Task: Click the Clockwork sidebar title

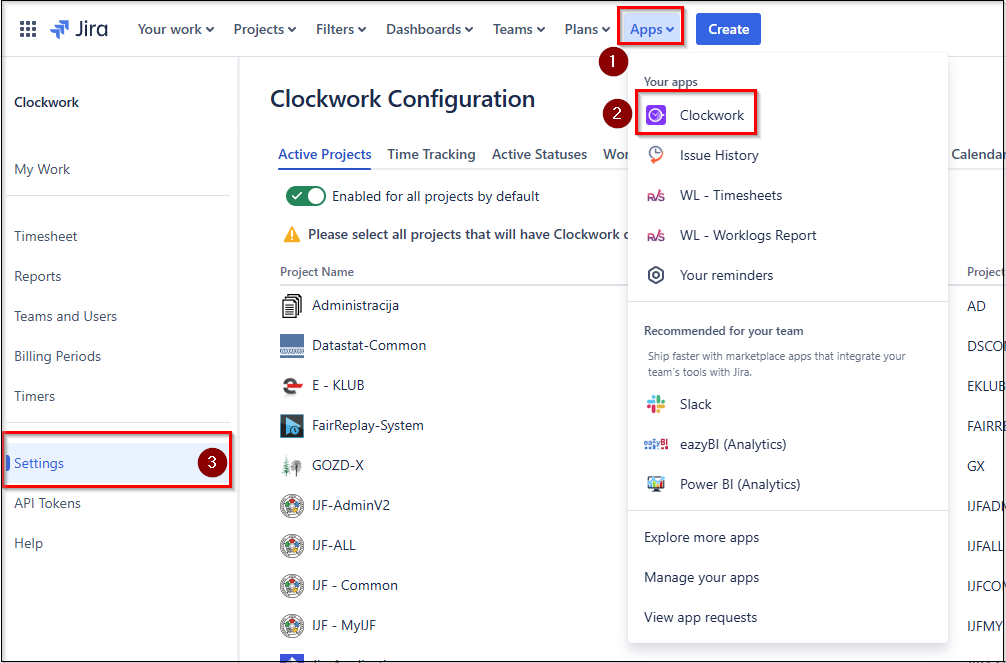Action: (47, 103)
